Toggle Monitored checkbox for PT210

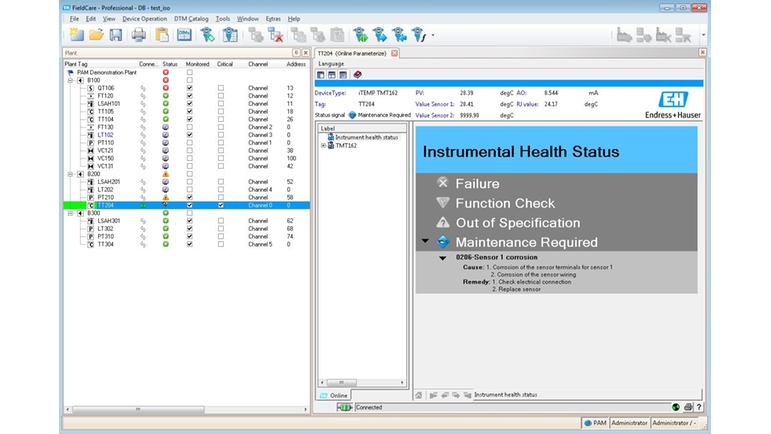click(x=189, y=197)
